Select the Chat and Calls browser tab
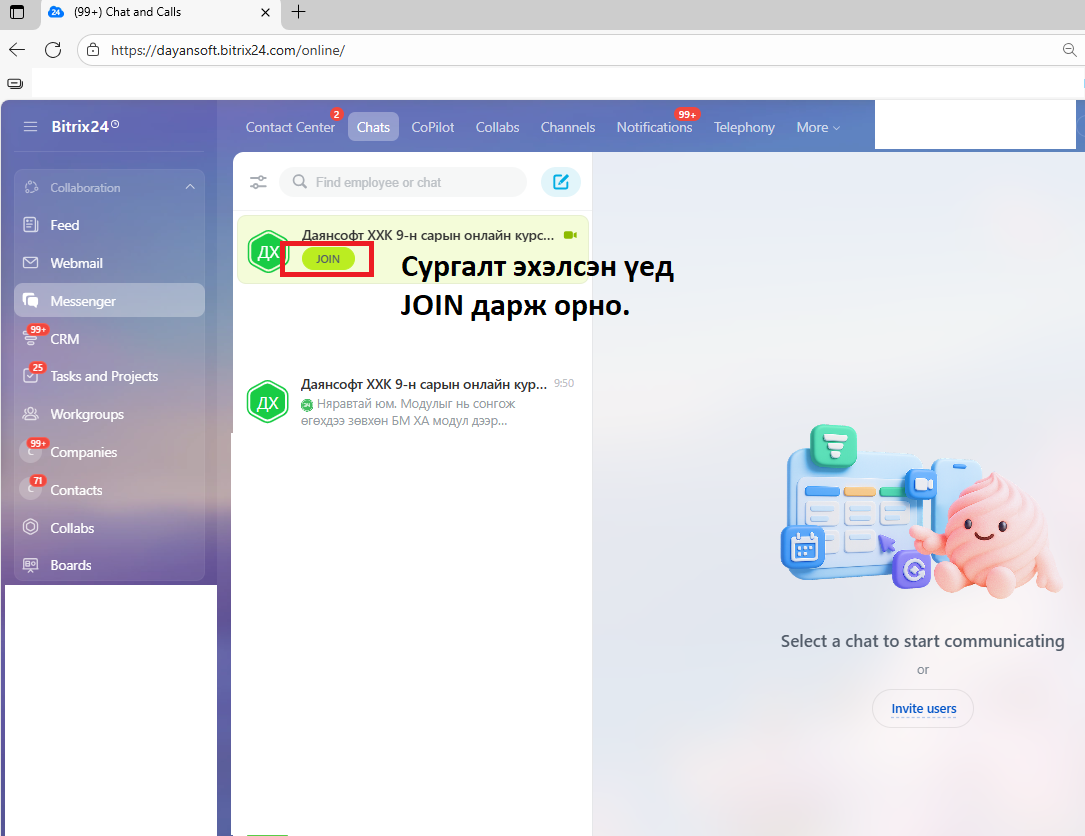Image resolution: width=1085 pixels, height=836 pixels. 161,12
